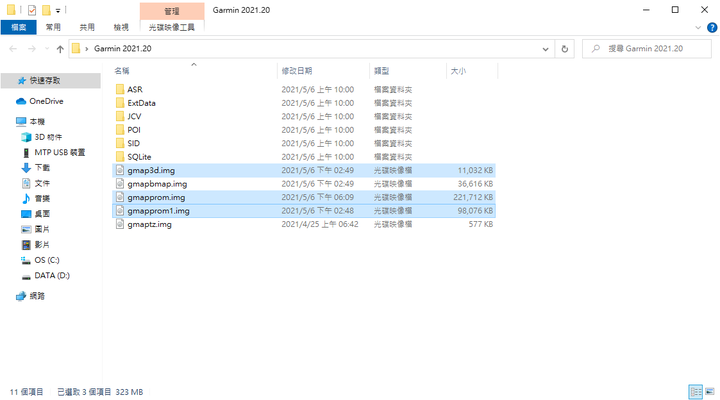Open recent locations dropdown arrow
This screenshot has width=720, height=400.
click(46, 49)
